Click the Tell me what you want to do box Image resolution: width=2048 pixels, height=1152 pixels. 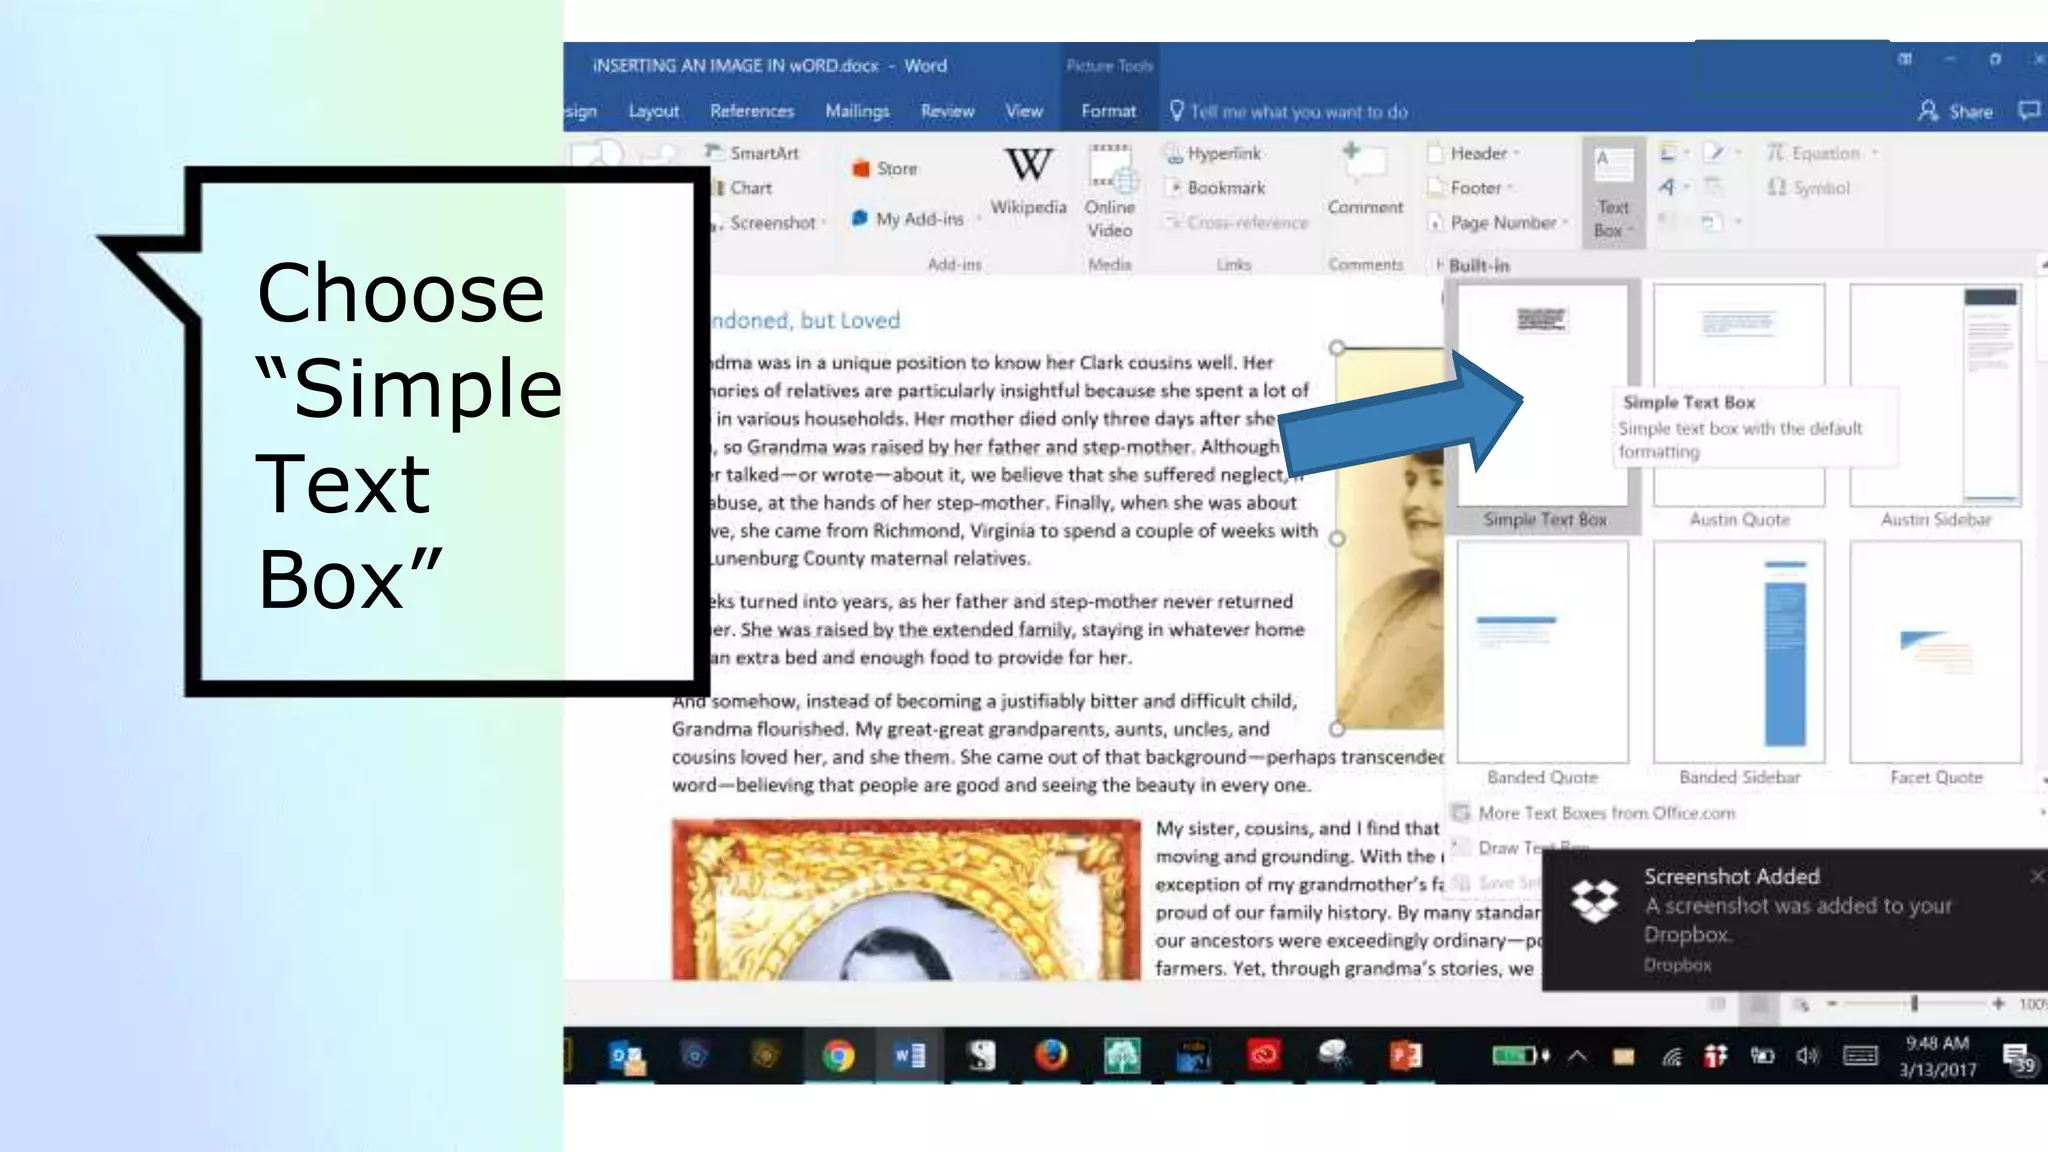point(1289,111)
